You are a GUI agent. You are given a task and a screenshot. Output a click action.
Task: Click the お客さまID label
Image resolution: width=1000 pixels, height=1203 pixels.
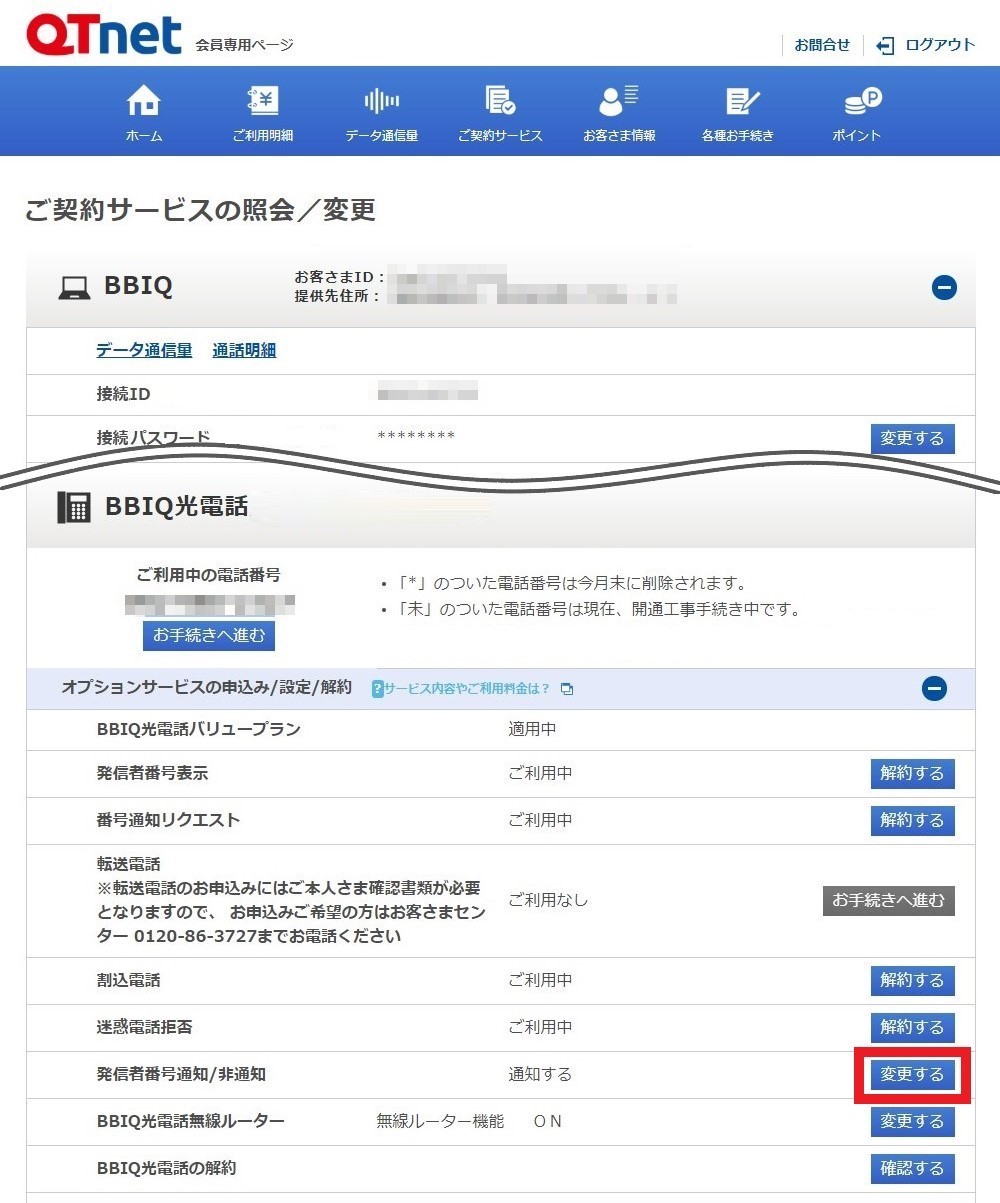(x=340, y=277)
